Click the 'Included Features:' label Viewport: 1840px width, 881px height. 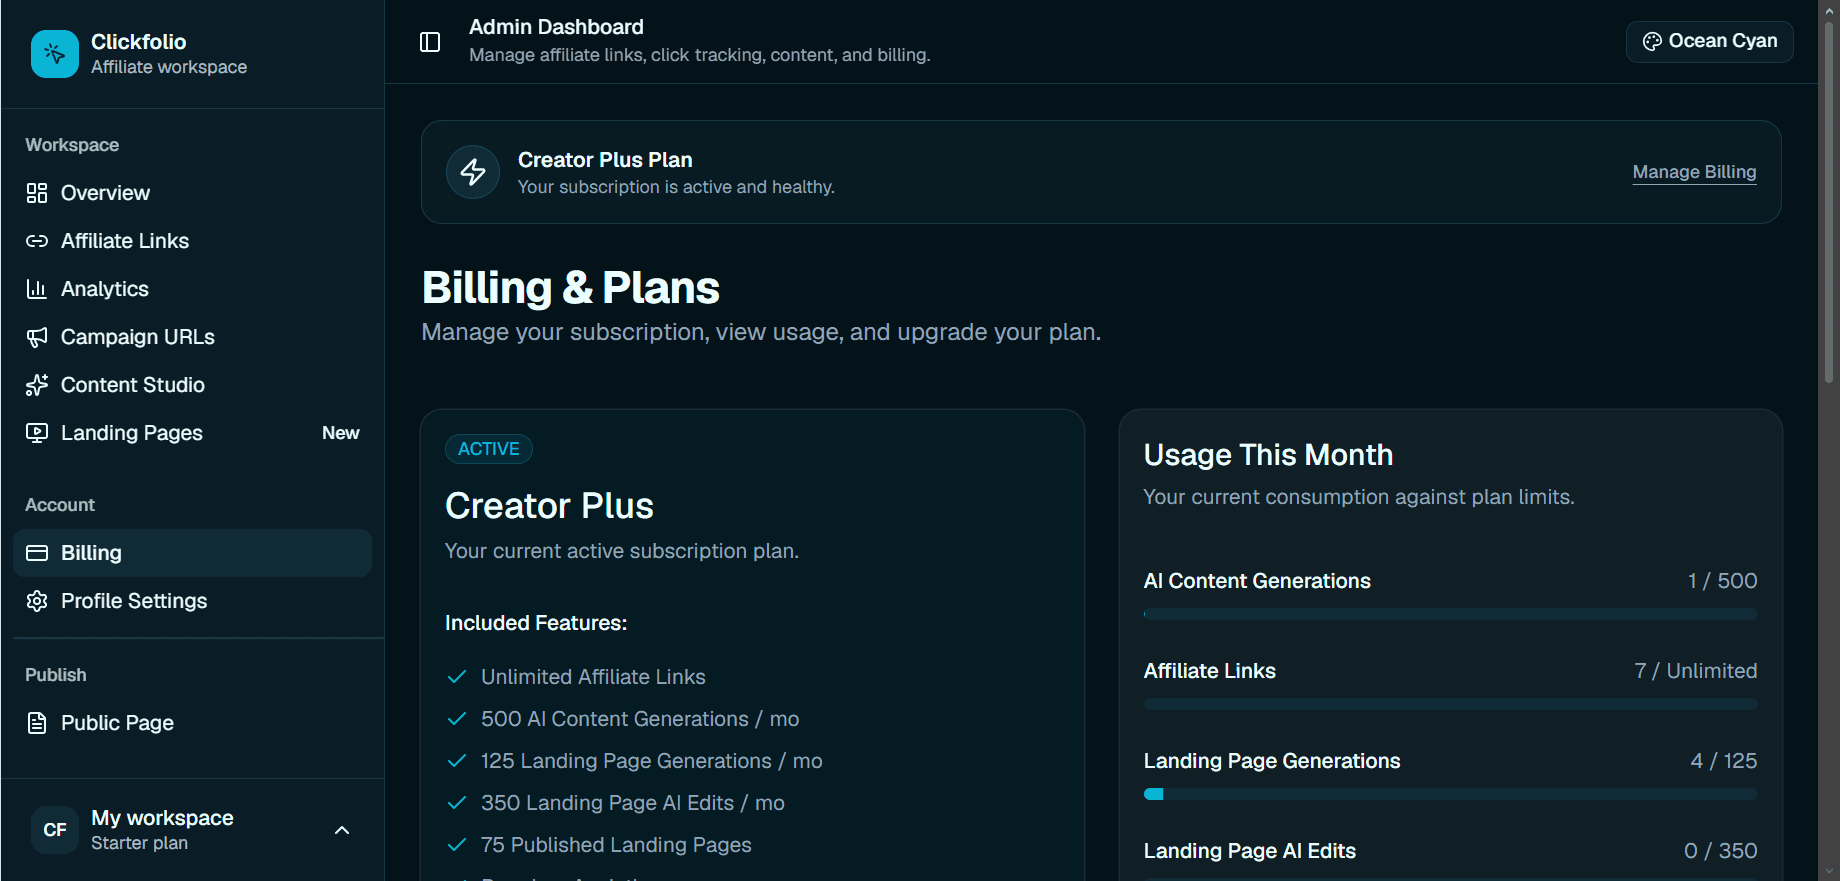point(536,623)
